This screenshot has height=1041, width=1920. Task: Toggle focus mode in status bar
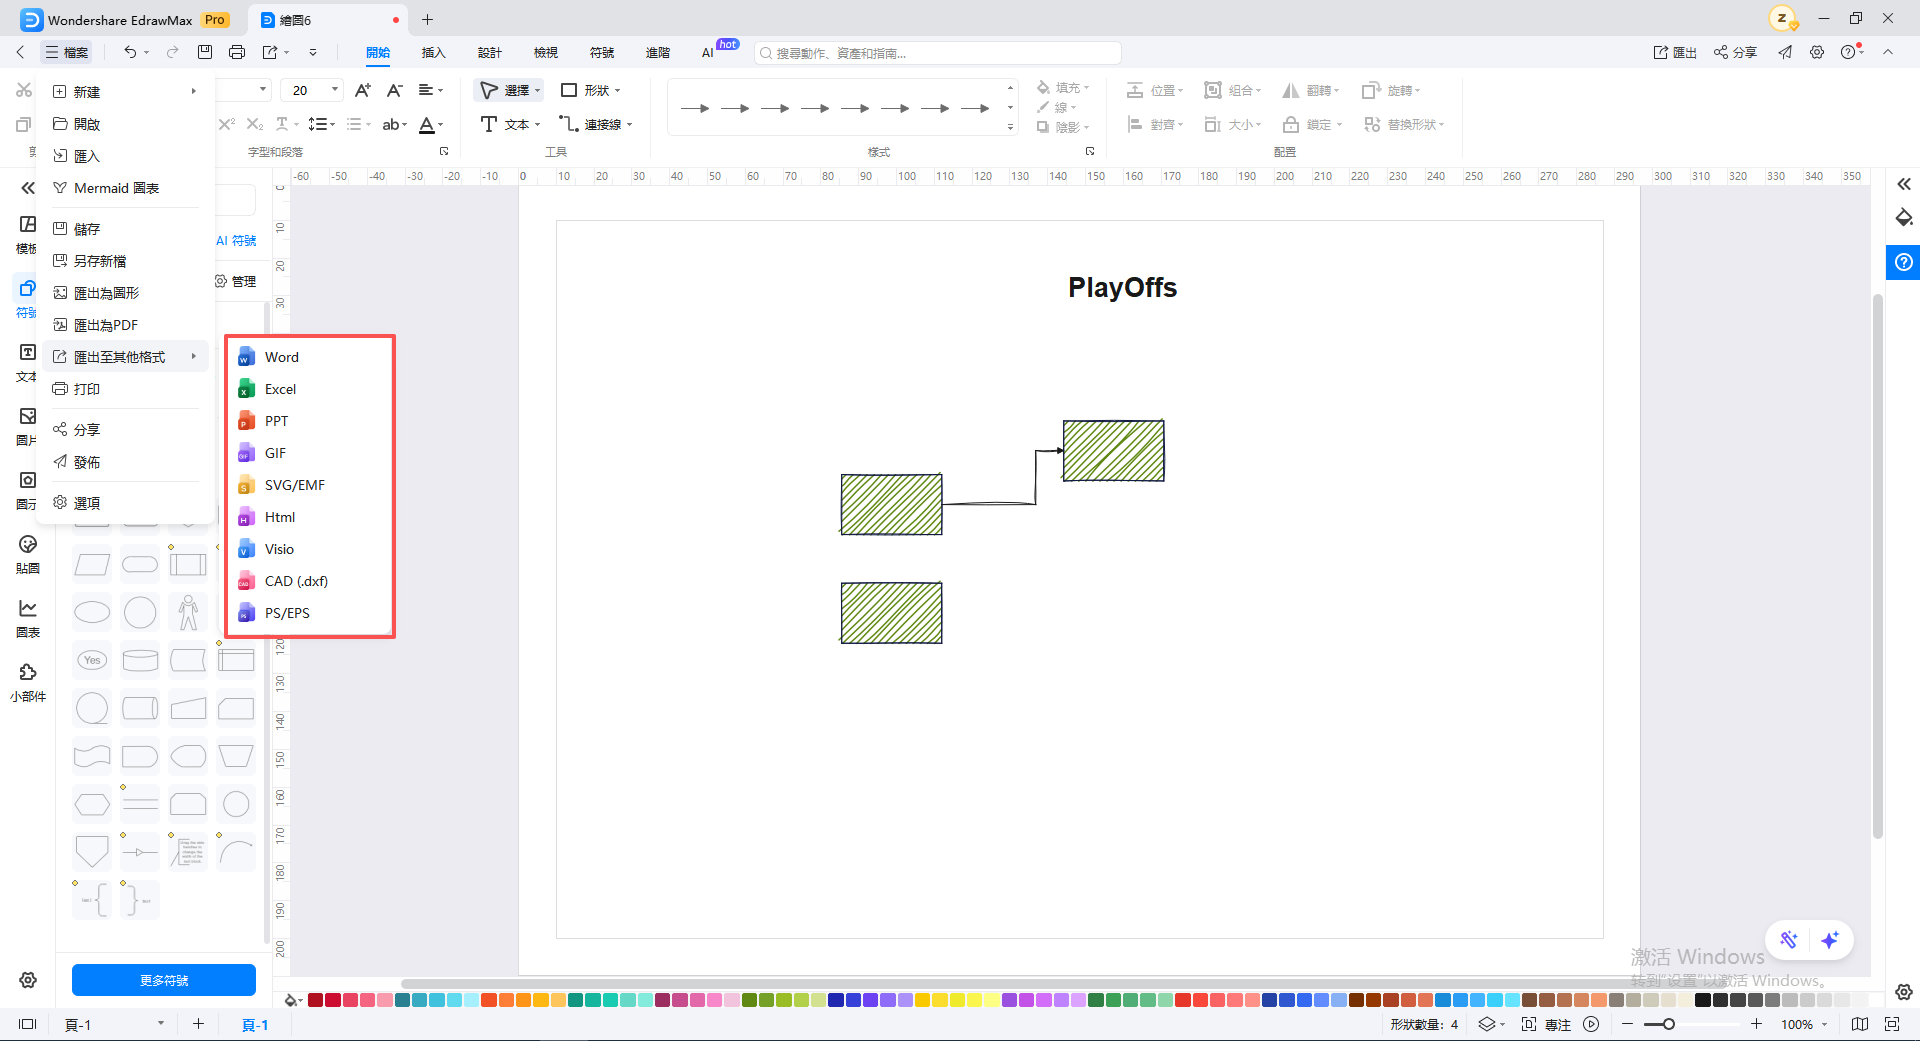pyautogui.click(x=1547, y=1024)
